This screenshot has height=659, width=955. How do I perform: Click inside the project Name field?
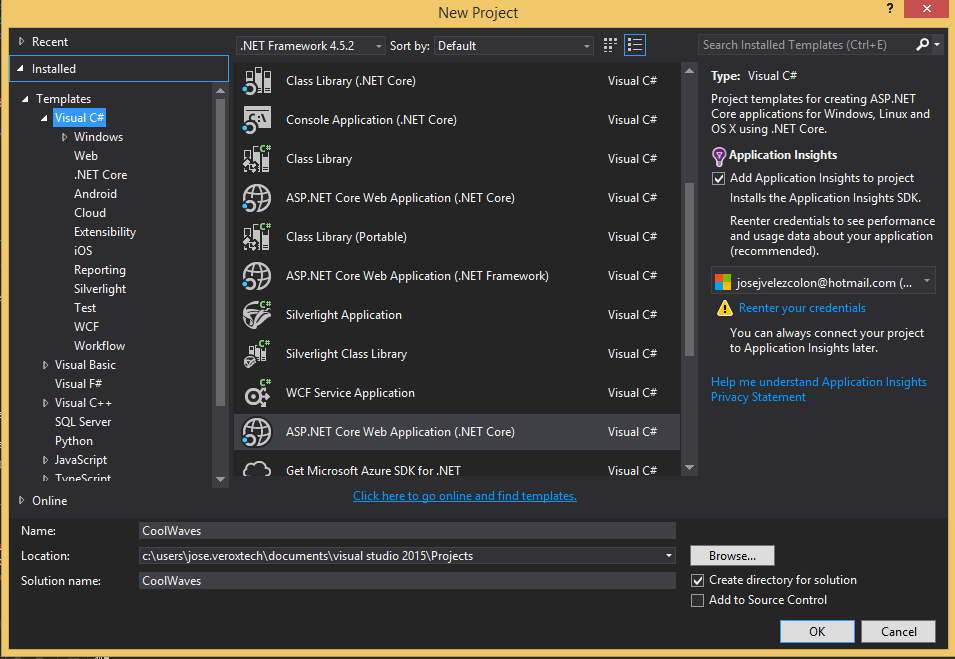click(400, 530)
